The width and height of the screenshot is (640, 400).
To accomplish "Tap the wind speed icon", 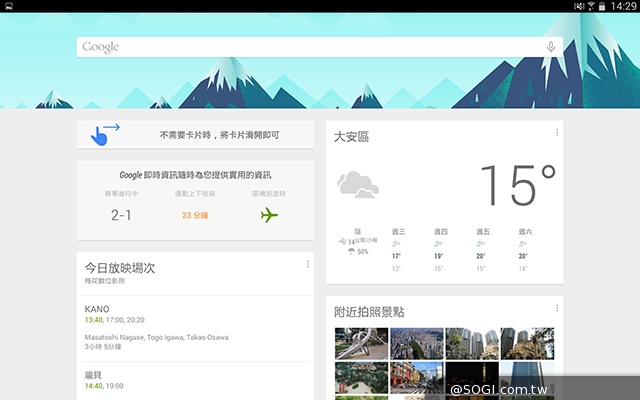I will 342,242.
